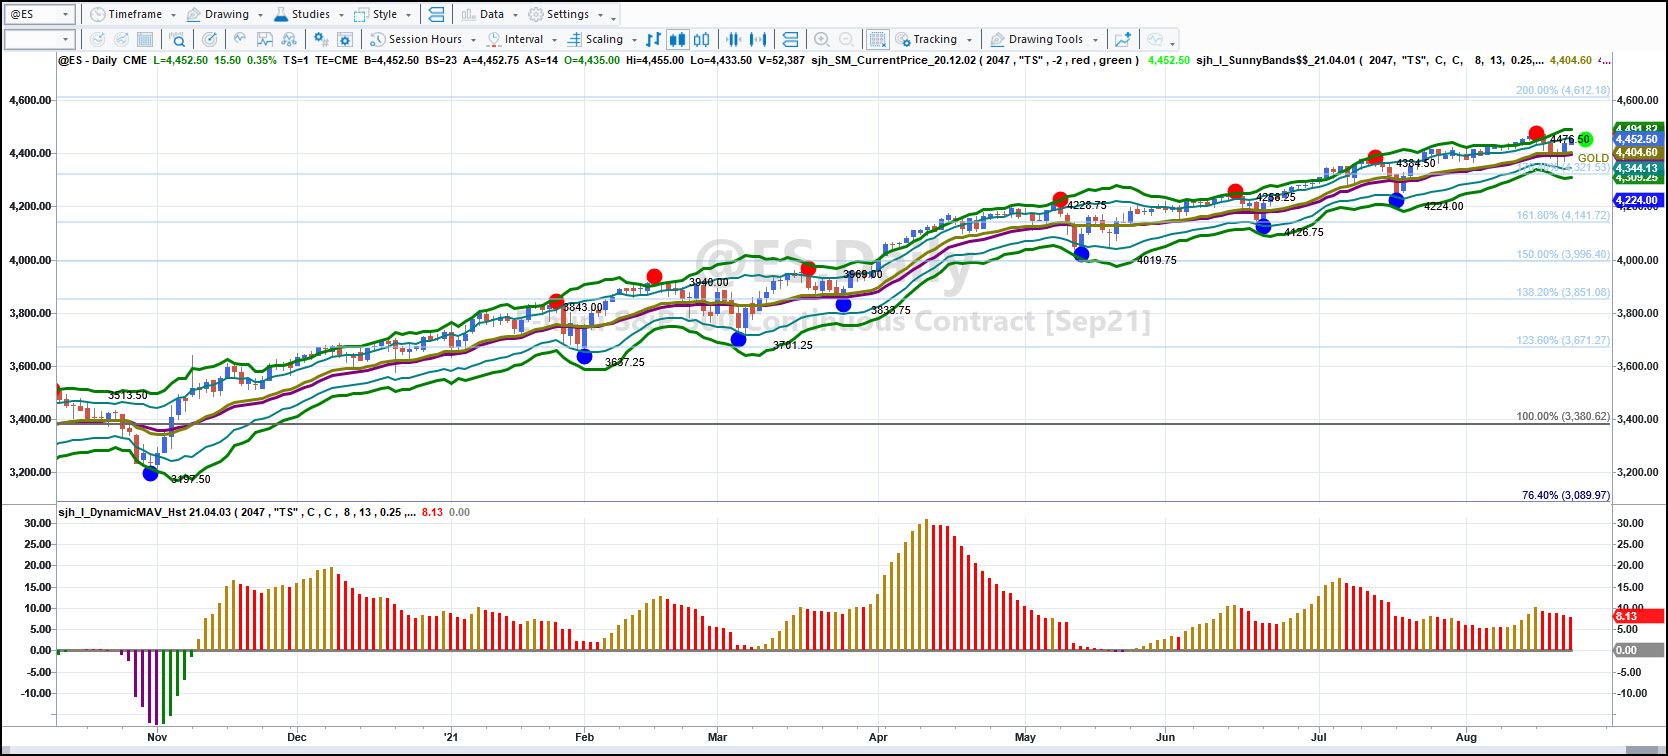Screen dimensions: 1668x756
Task: Click the stacked-bars icon before the zoom icons
Action: point(790,40)
